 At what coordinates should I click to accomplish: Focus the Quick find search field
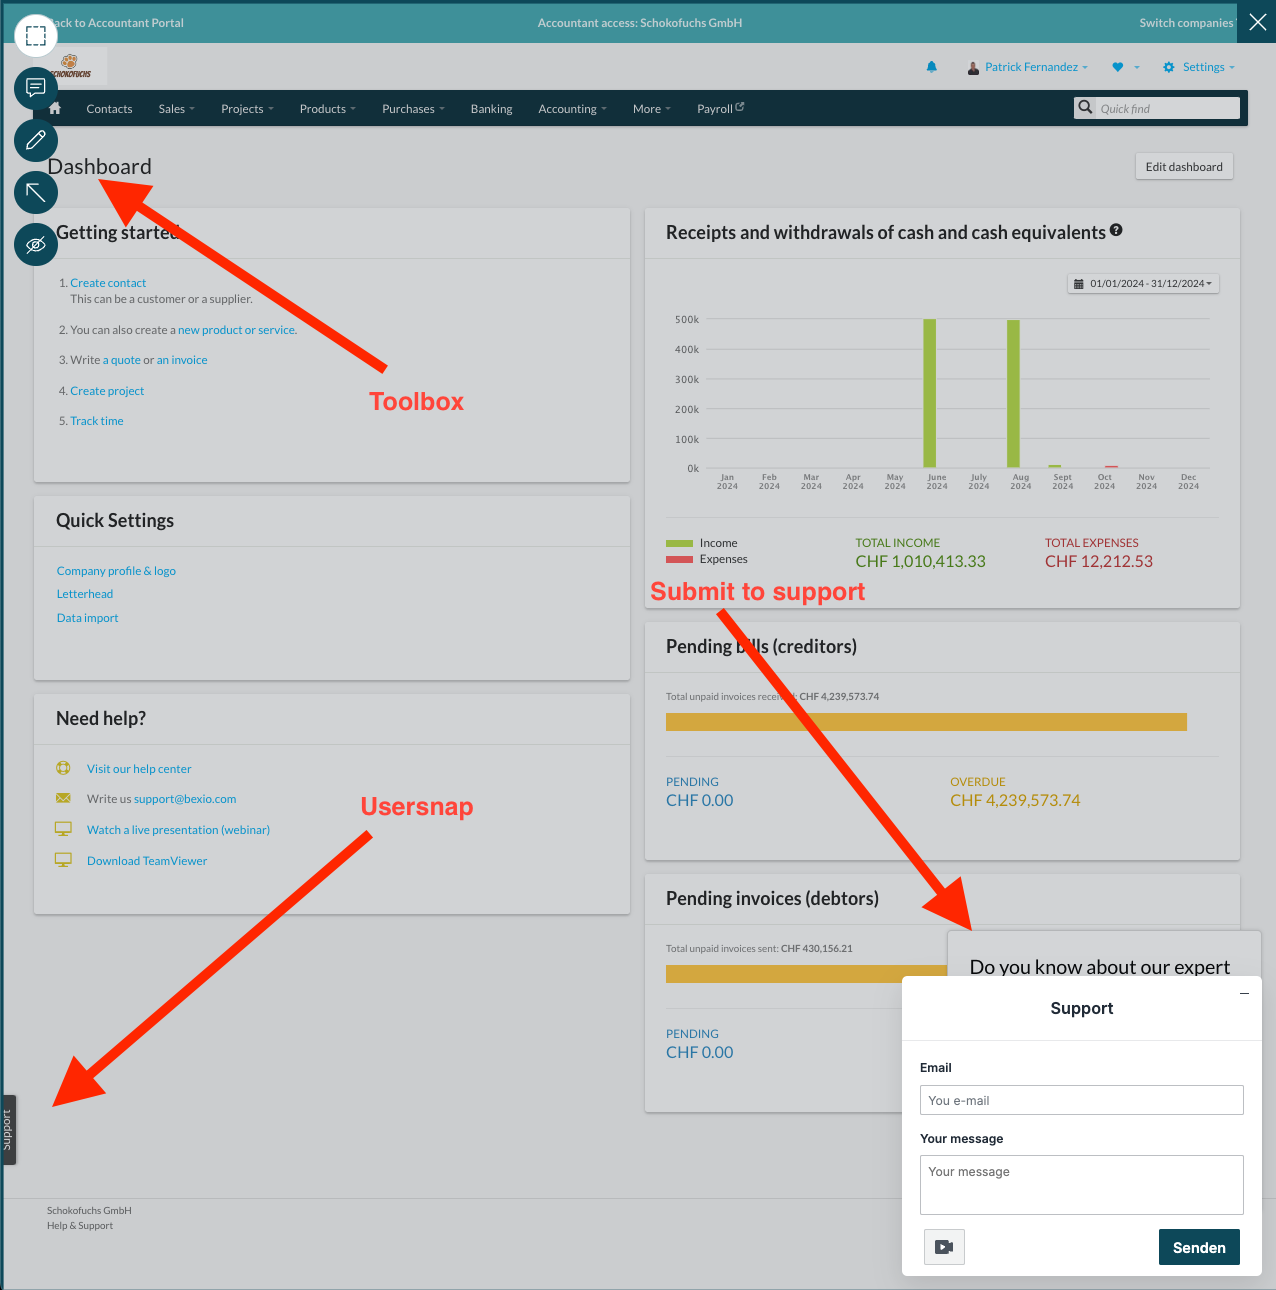(1167, 108)
